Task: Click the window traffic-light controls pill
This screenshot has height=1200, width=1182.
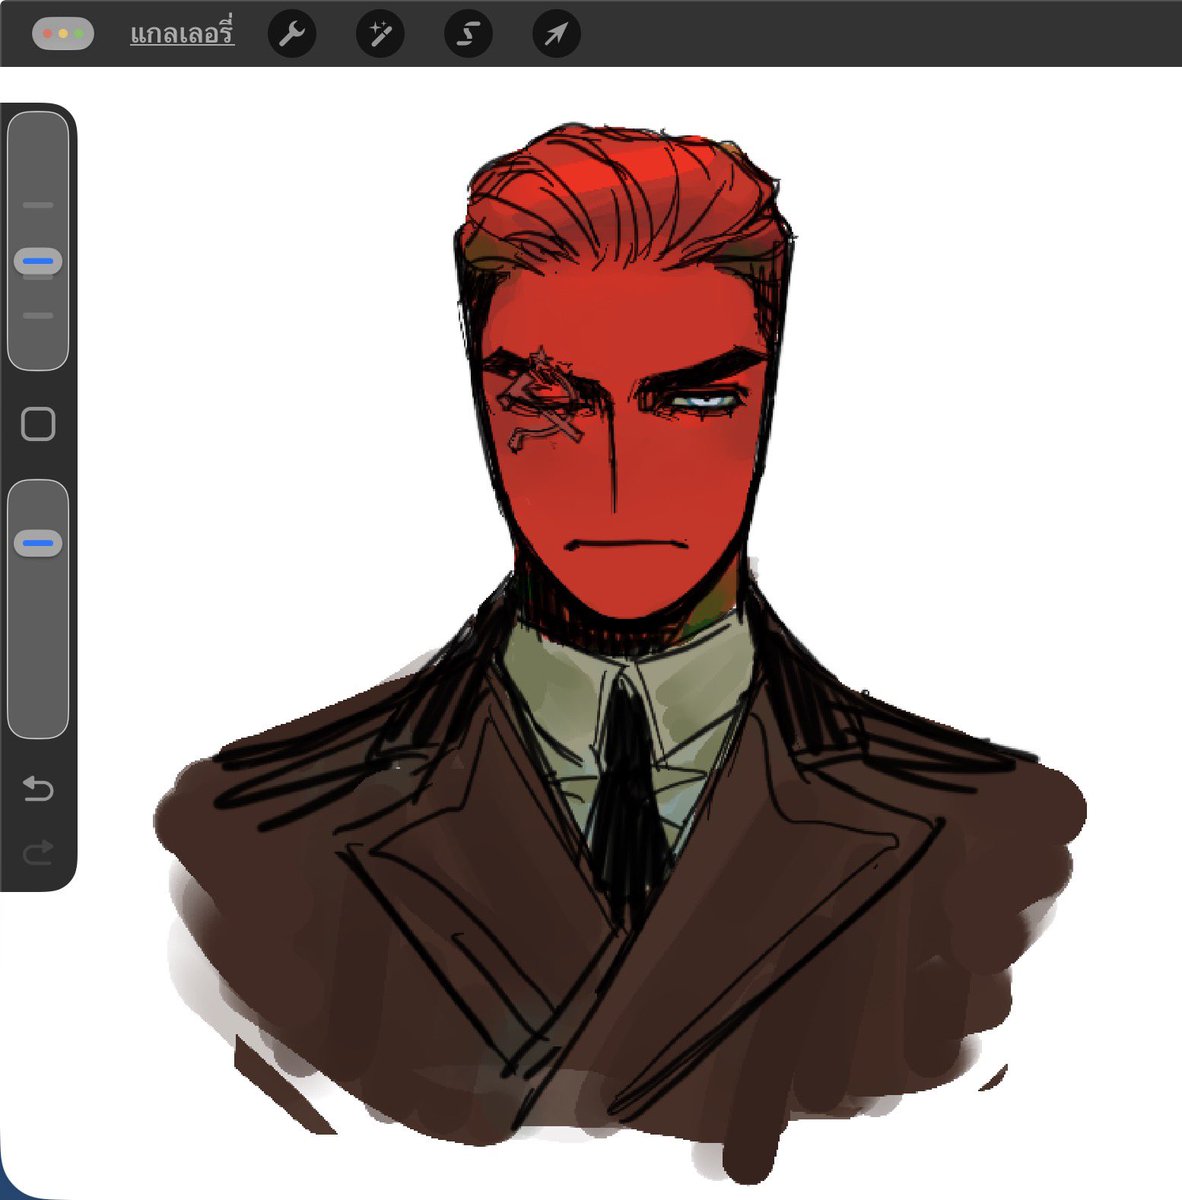Action: (63, 34)
